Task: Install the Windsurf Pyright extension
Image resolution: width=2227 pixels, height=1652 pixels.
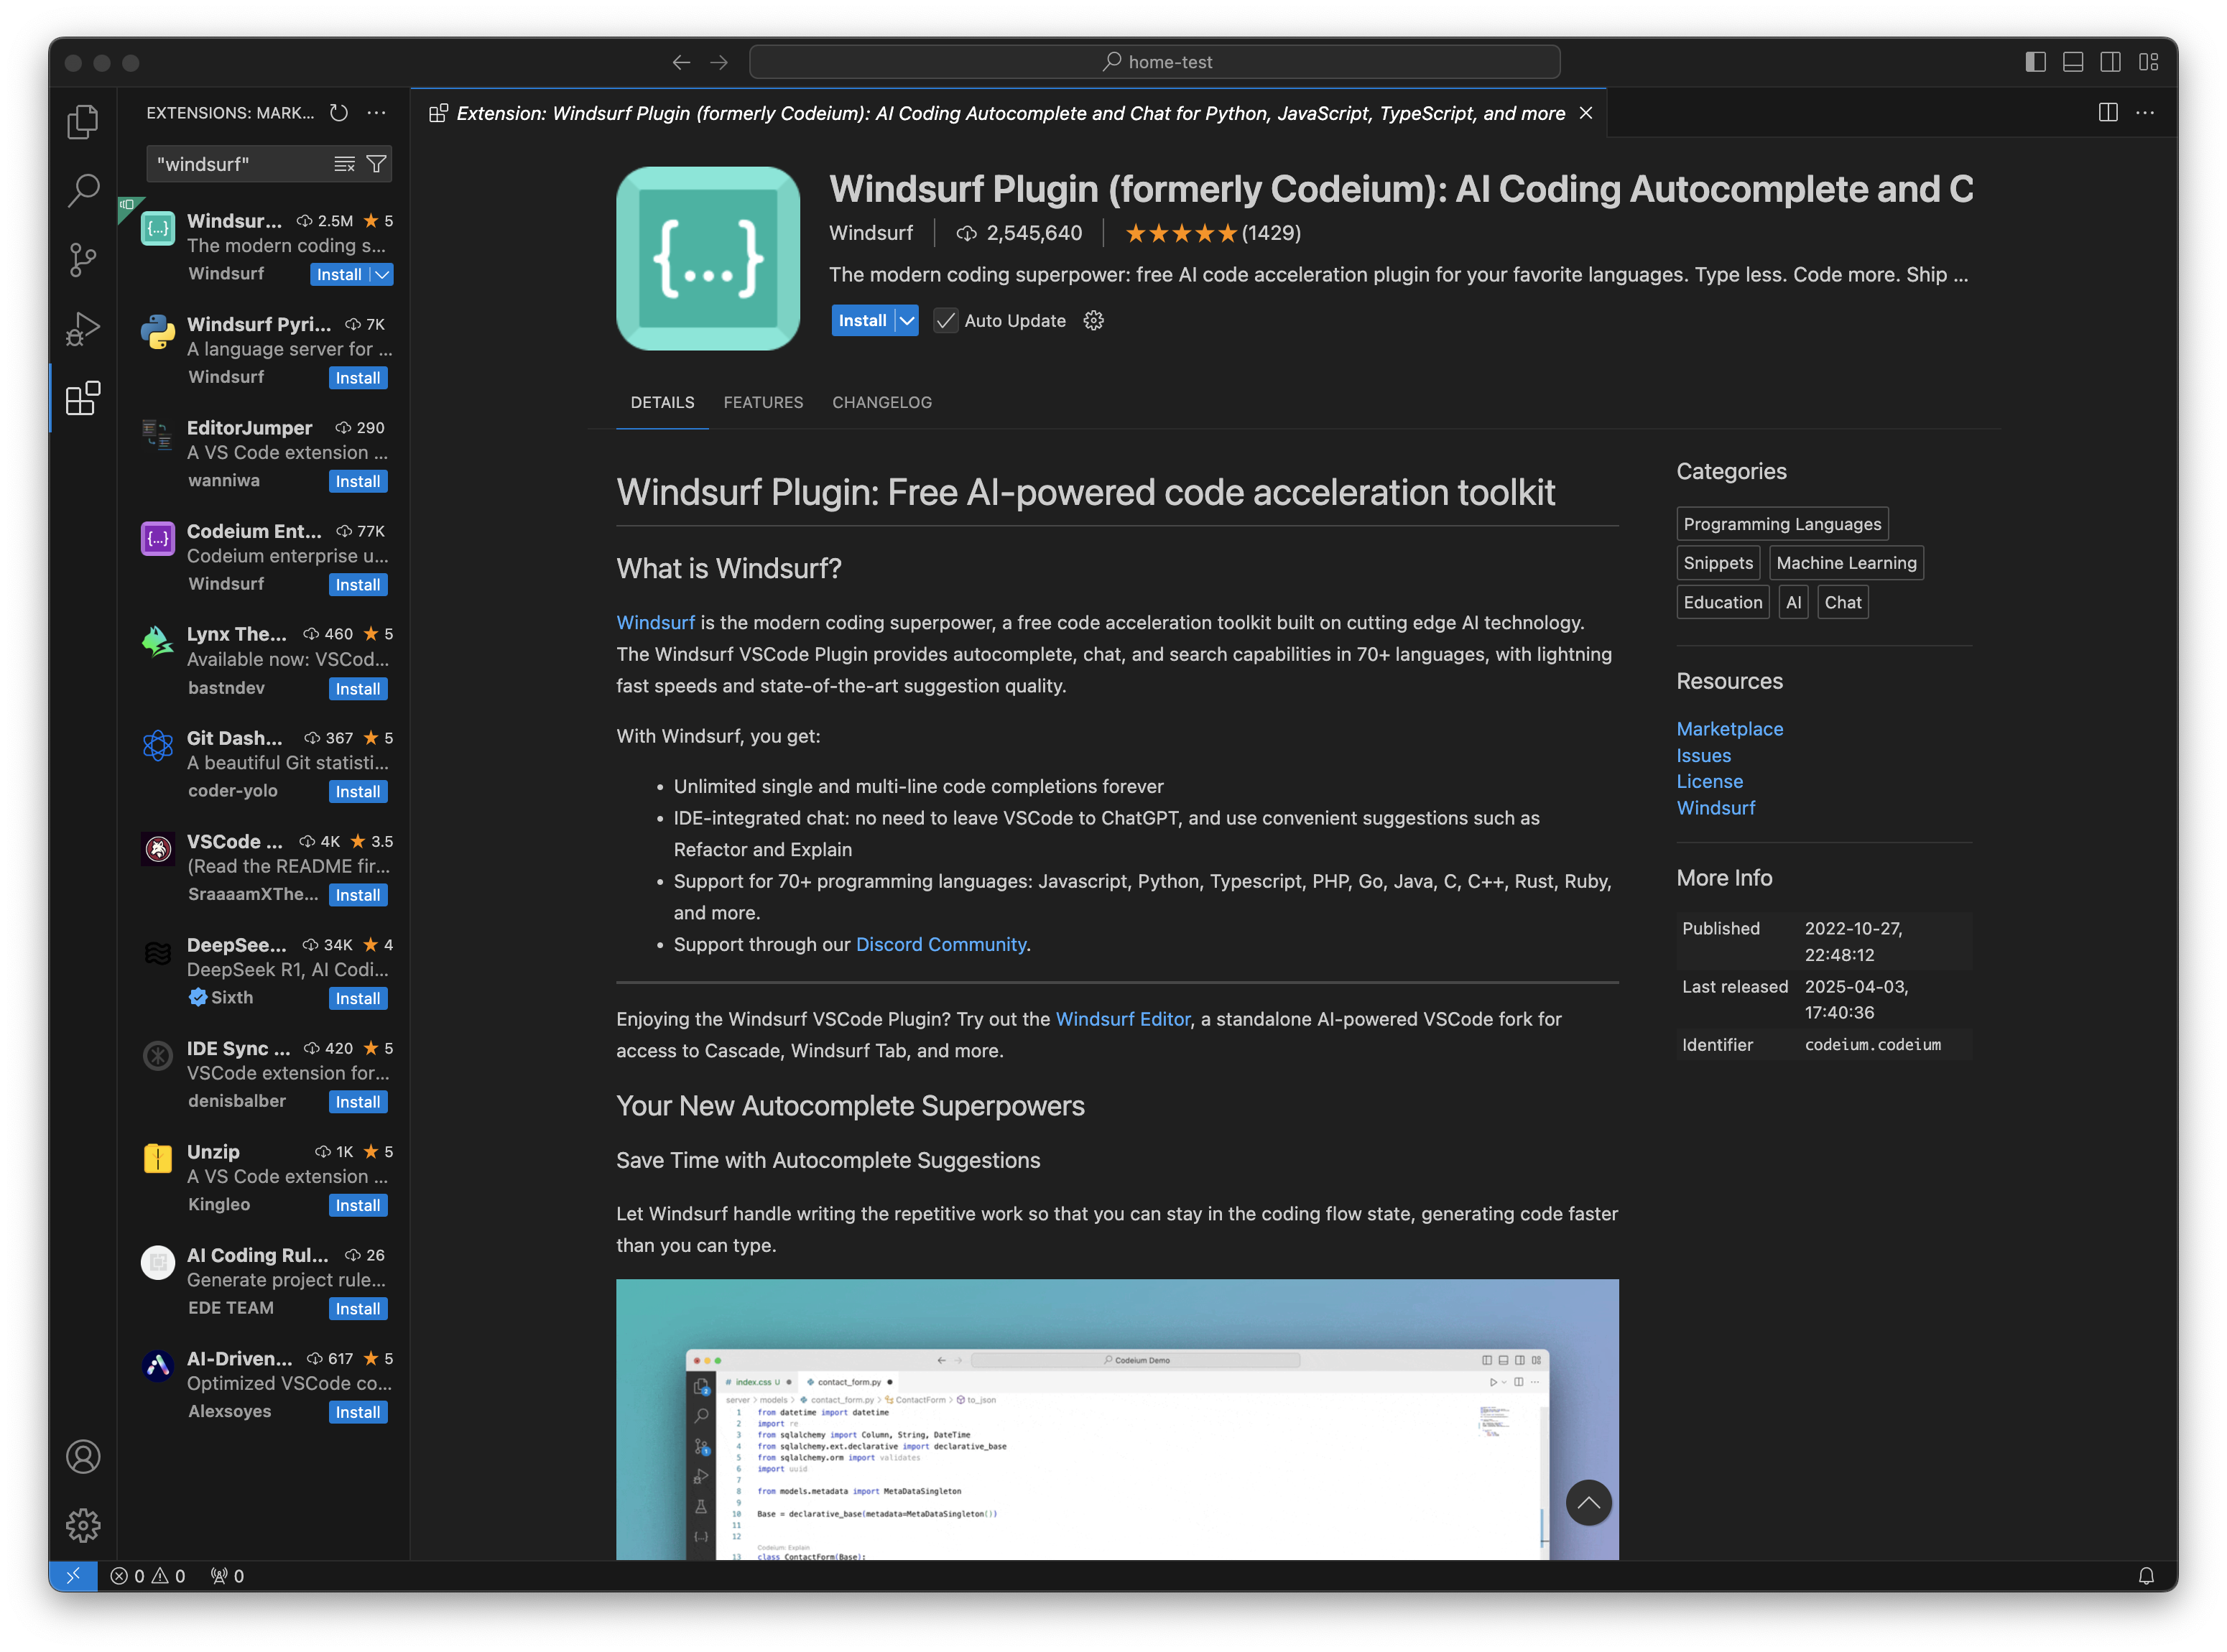Action: [357, 378]
